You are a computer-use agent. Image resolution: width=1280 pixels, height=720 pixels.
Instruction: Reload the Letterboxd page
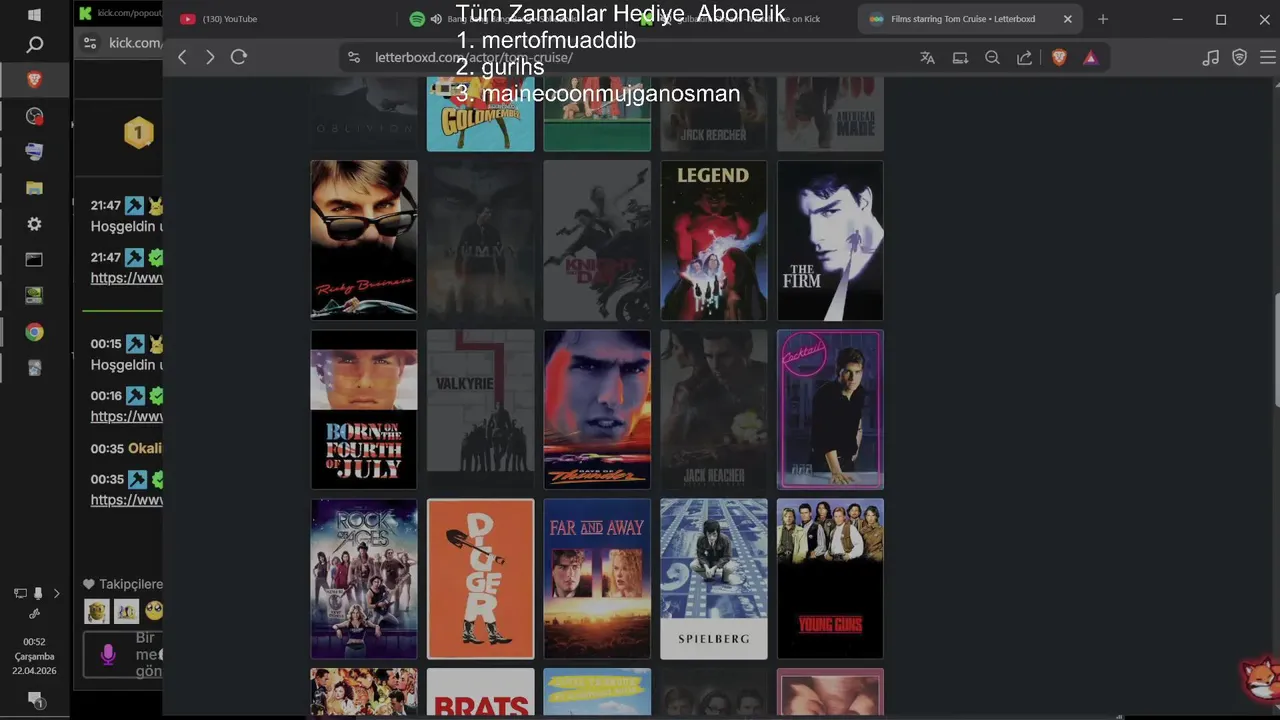click(x=239, y=57)
